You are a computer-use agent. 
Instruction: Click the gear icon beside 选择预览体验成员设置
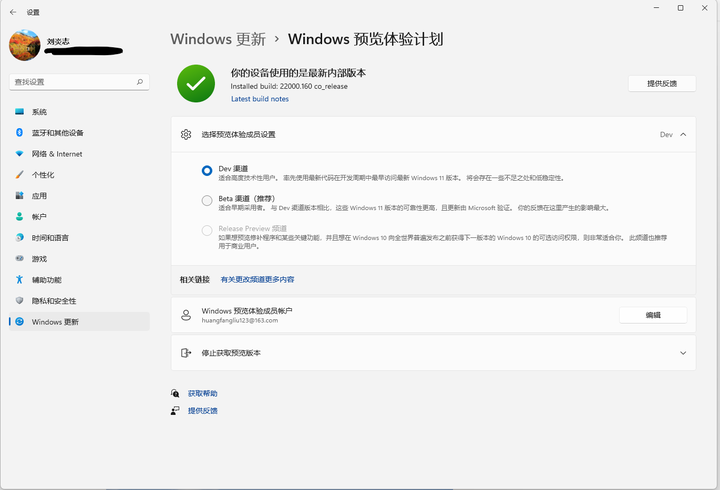click(x=186, y=135)
